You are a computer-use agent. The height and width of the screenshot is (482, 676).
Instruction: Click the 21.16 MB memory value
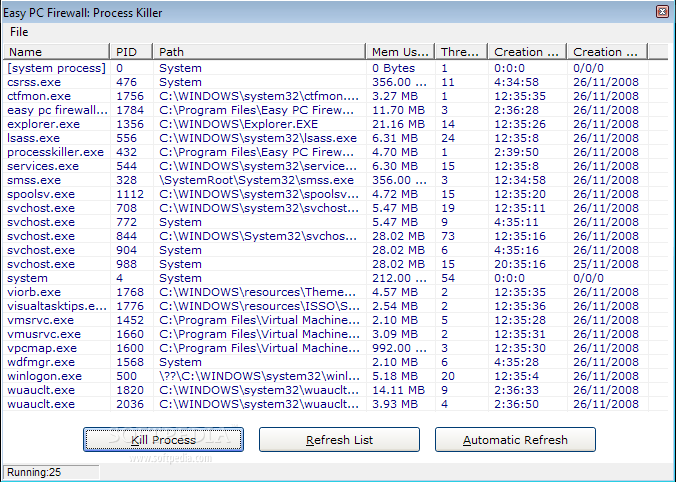(x=398, y=124)
